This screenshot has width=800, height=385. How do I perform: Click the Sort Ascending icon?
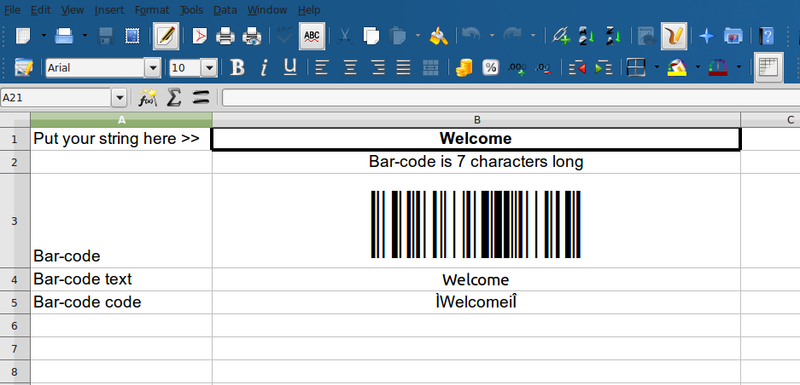click(x=587, y=36)
